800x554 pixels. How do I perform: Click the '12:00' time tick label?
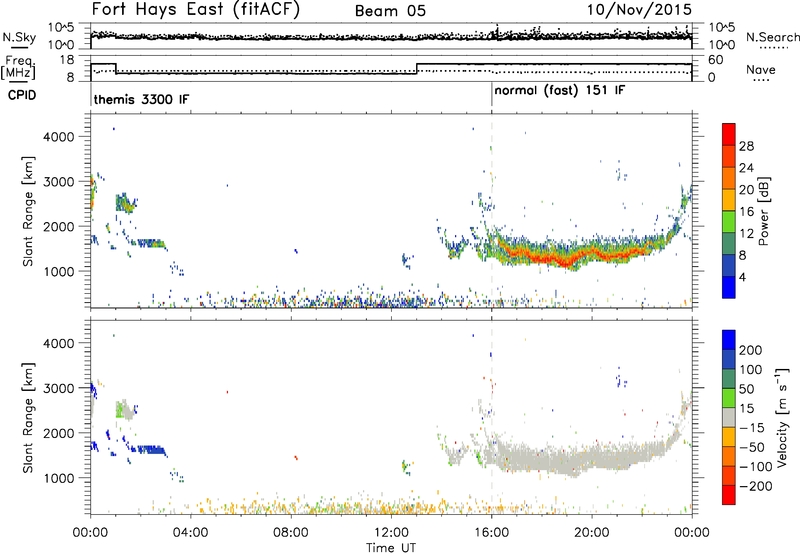pyautogui.click(x=391, y=533)
